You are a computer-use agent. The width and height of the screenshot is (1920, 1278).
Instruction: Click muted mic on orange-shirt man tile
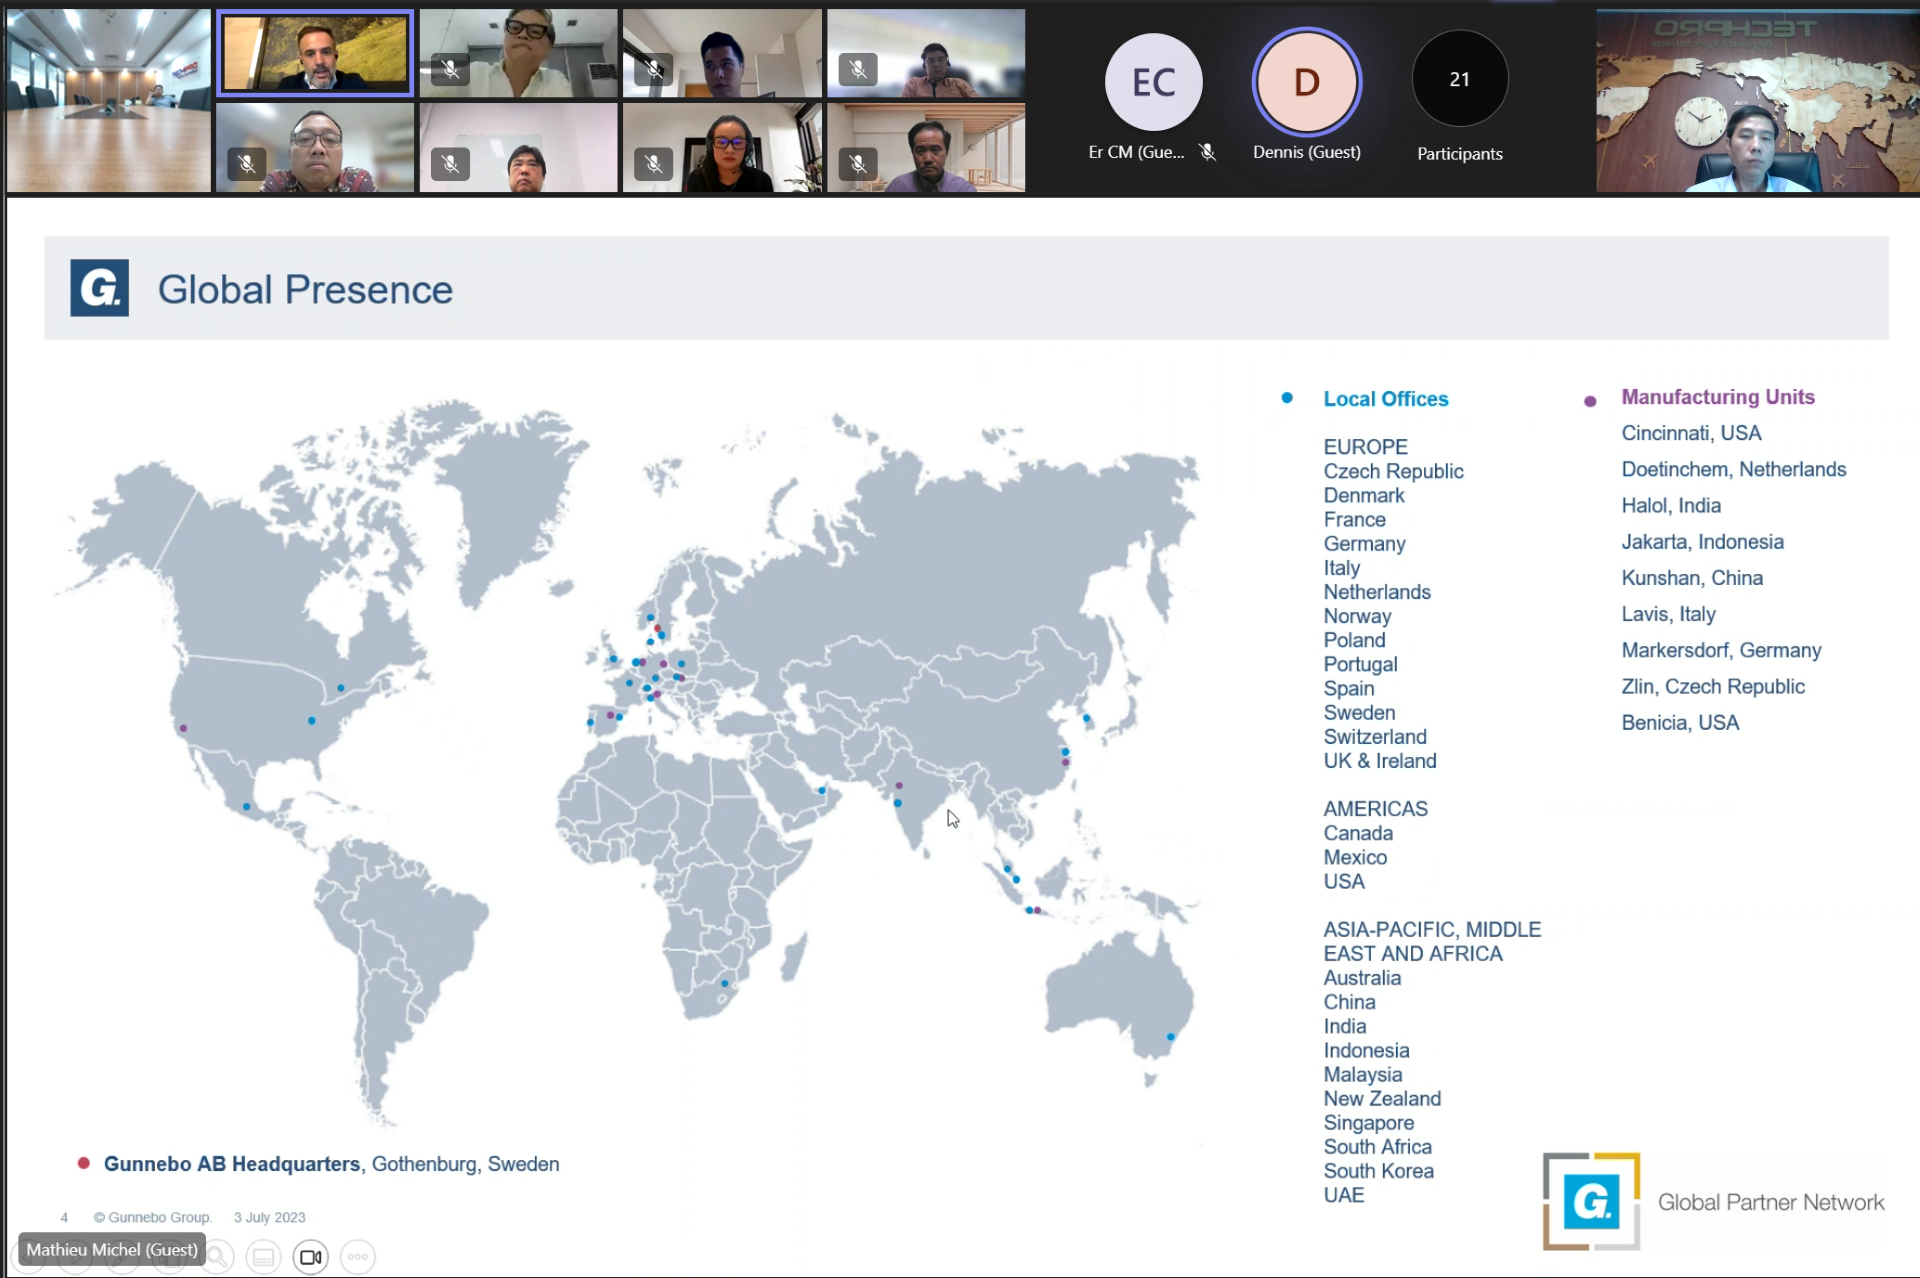(858, 69)
